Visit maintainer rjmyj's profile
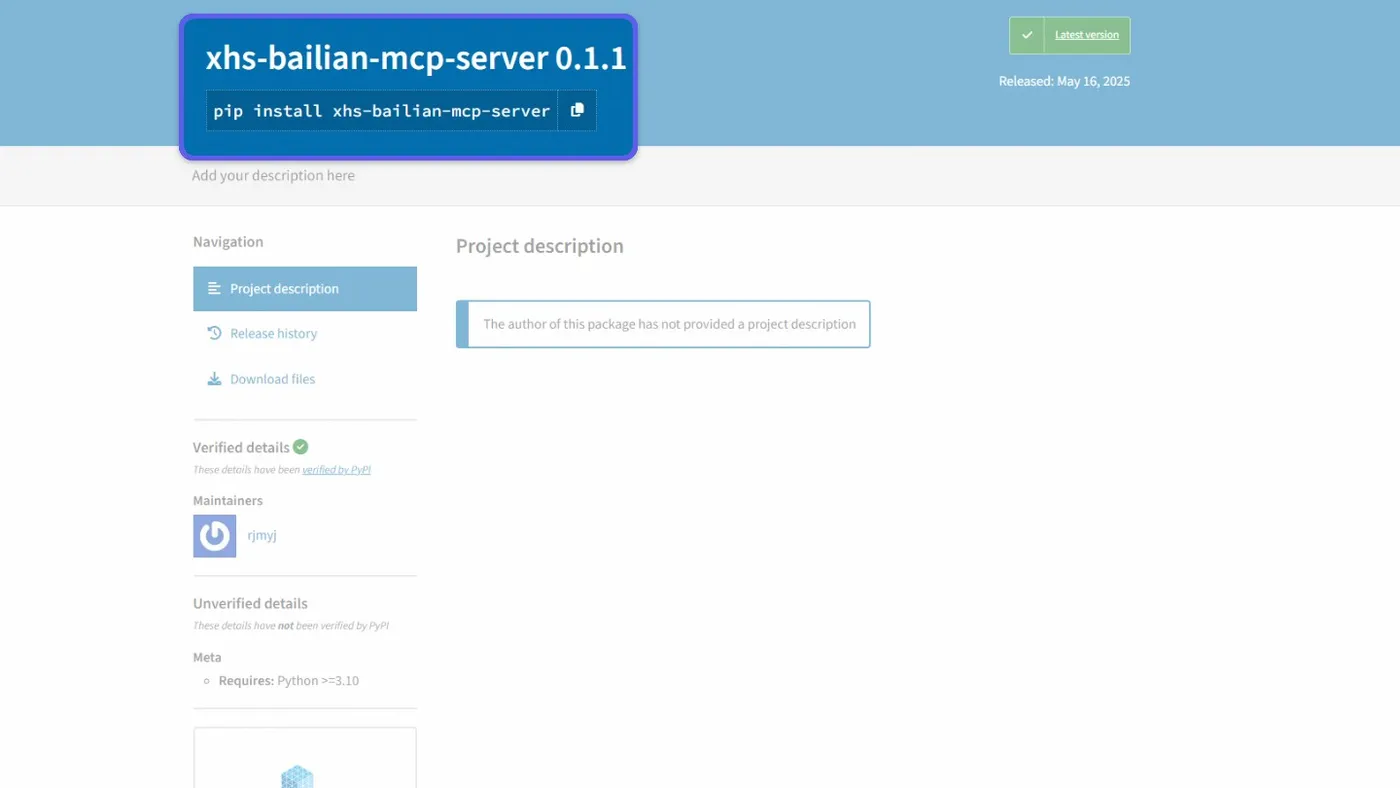Viewport: 1400px width, 788px height. (x=262, y=535)
